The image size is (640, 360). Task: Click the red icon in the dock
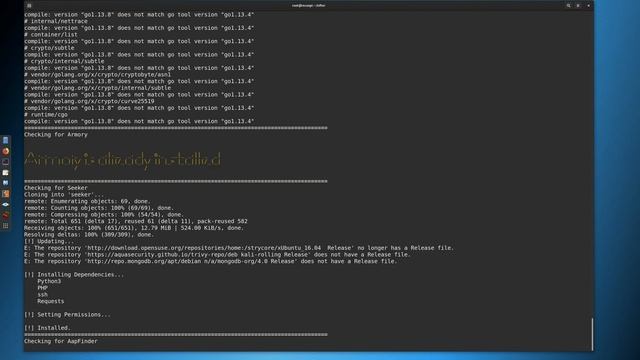pos(5,215)
